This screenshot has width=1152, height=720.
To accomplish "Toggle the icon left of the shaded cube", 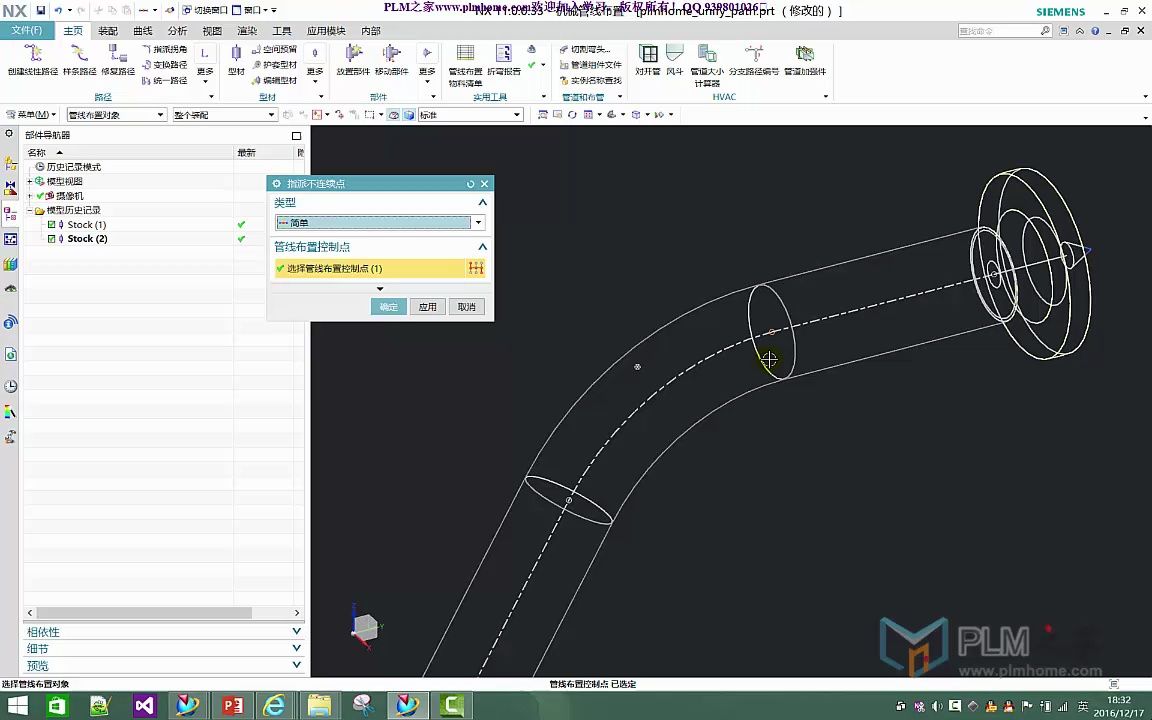I will (394, 115).
